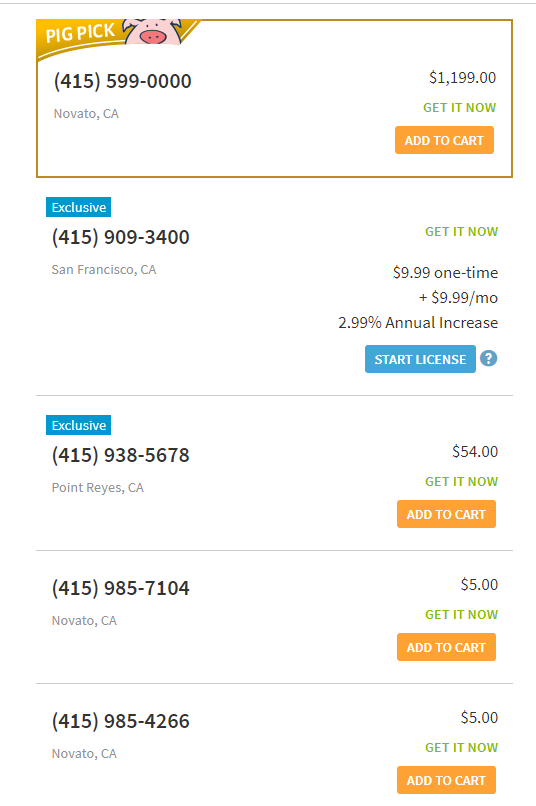Viewport: 536px width, 806px height.
Task: Add (415) 599-0000 to cart
Action: pyautogui.click(x=444, y=140)
